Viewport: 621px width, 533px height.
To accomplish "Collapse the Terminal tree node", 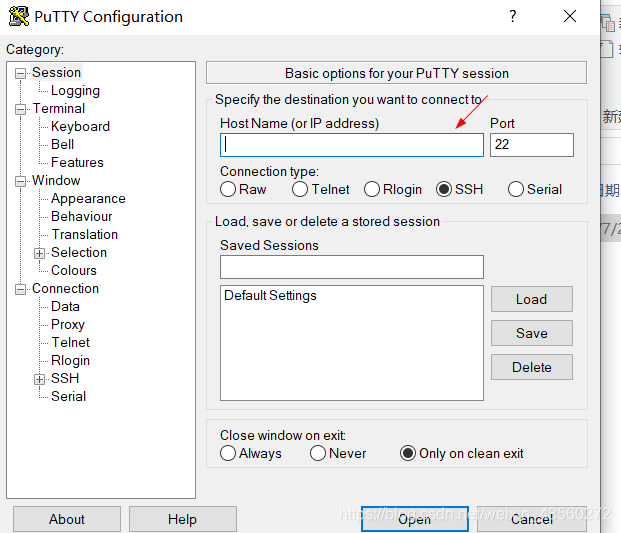I will click(20, 109).
